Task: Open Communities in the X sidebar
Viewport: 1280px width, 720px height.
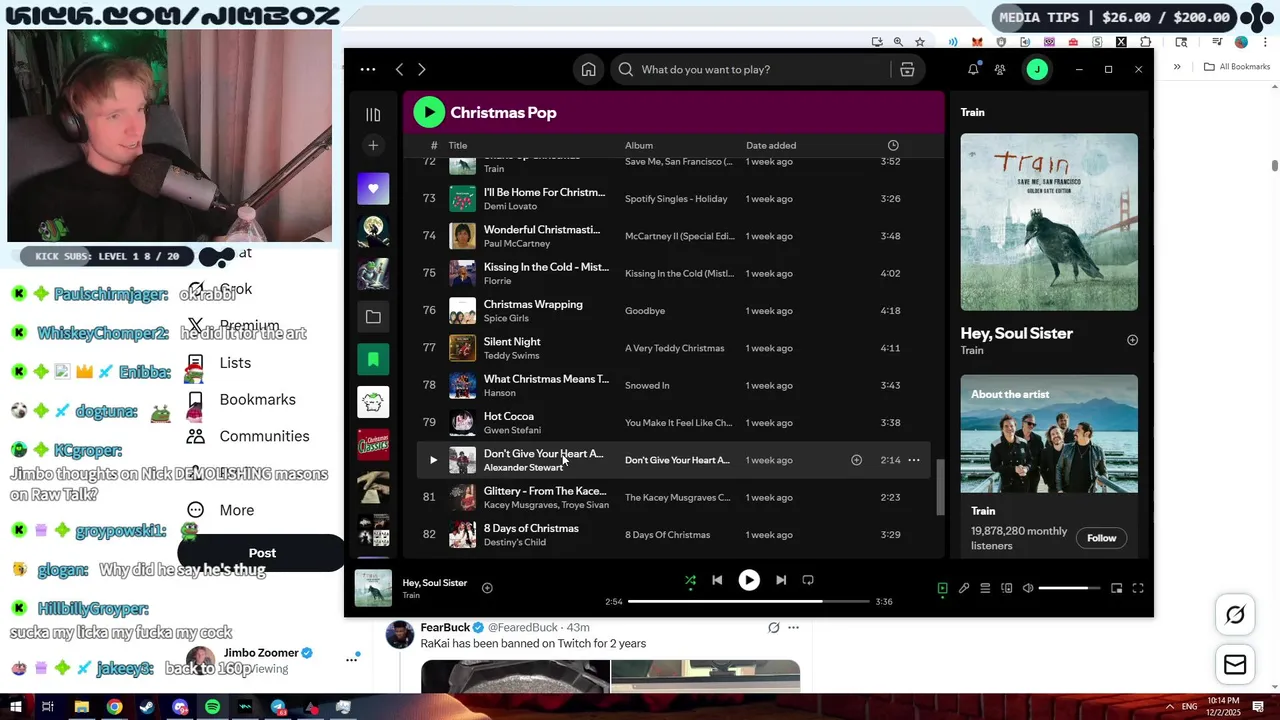Action: [248, 436]
